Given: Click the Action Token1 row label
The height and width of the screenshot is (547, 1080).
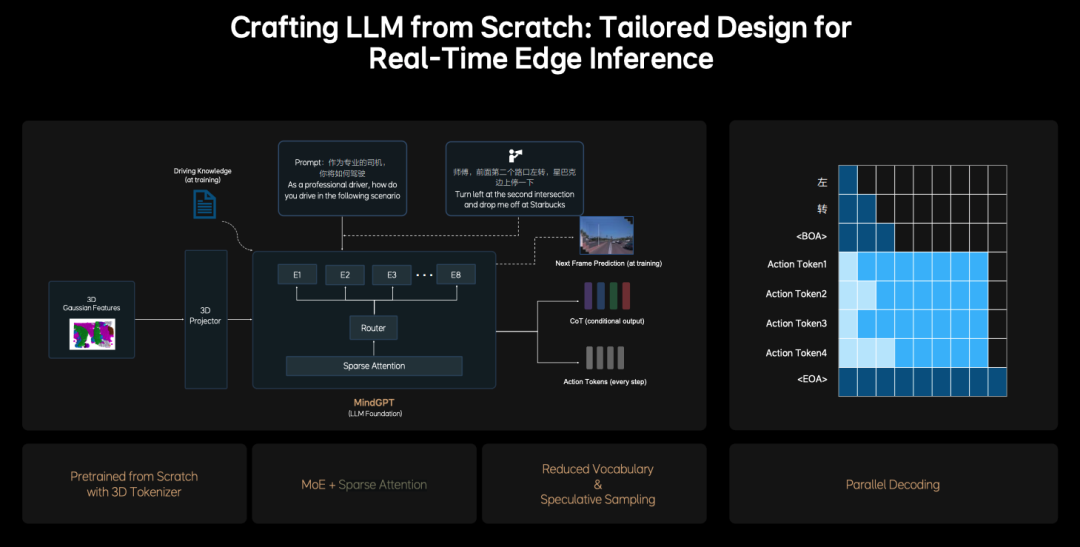Looking at the screenshot, I should coord(796,264).
